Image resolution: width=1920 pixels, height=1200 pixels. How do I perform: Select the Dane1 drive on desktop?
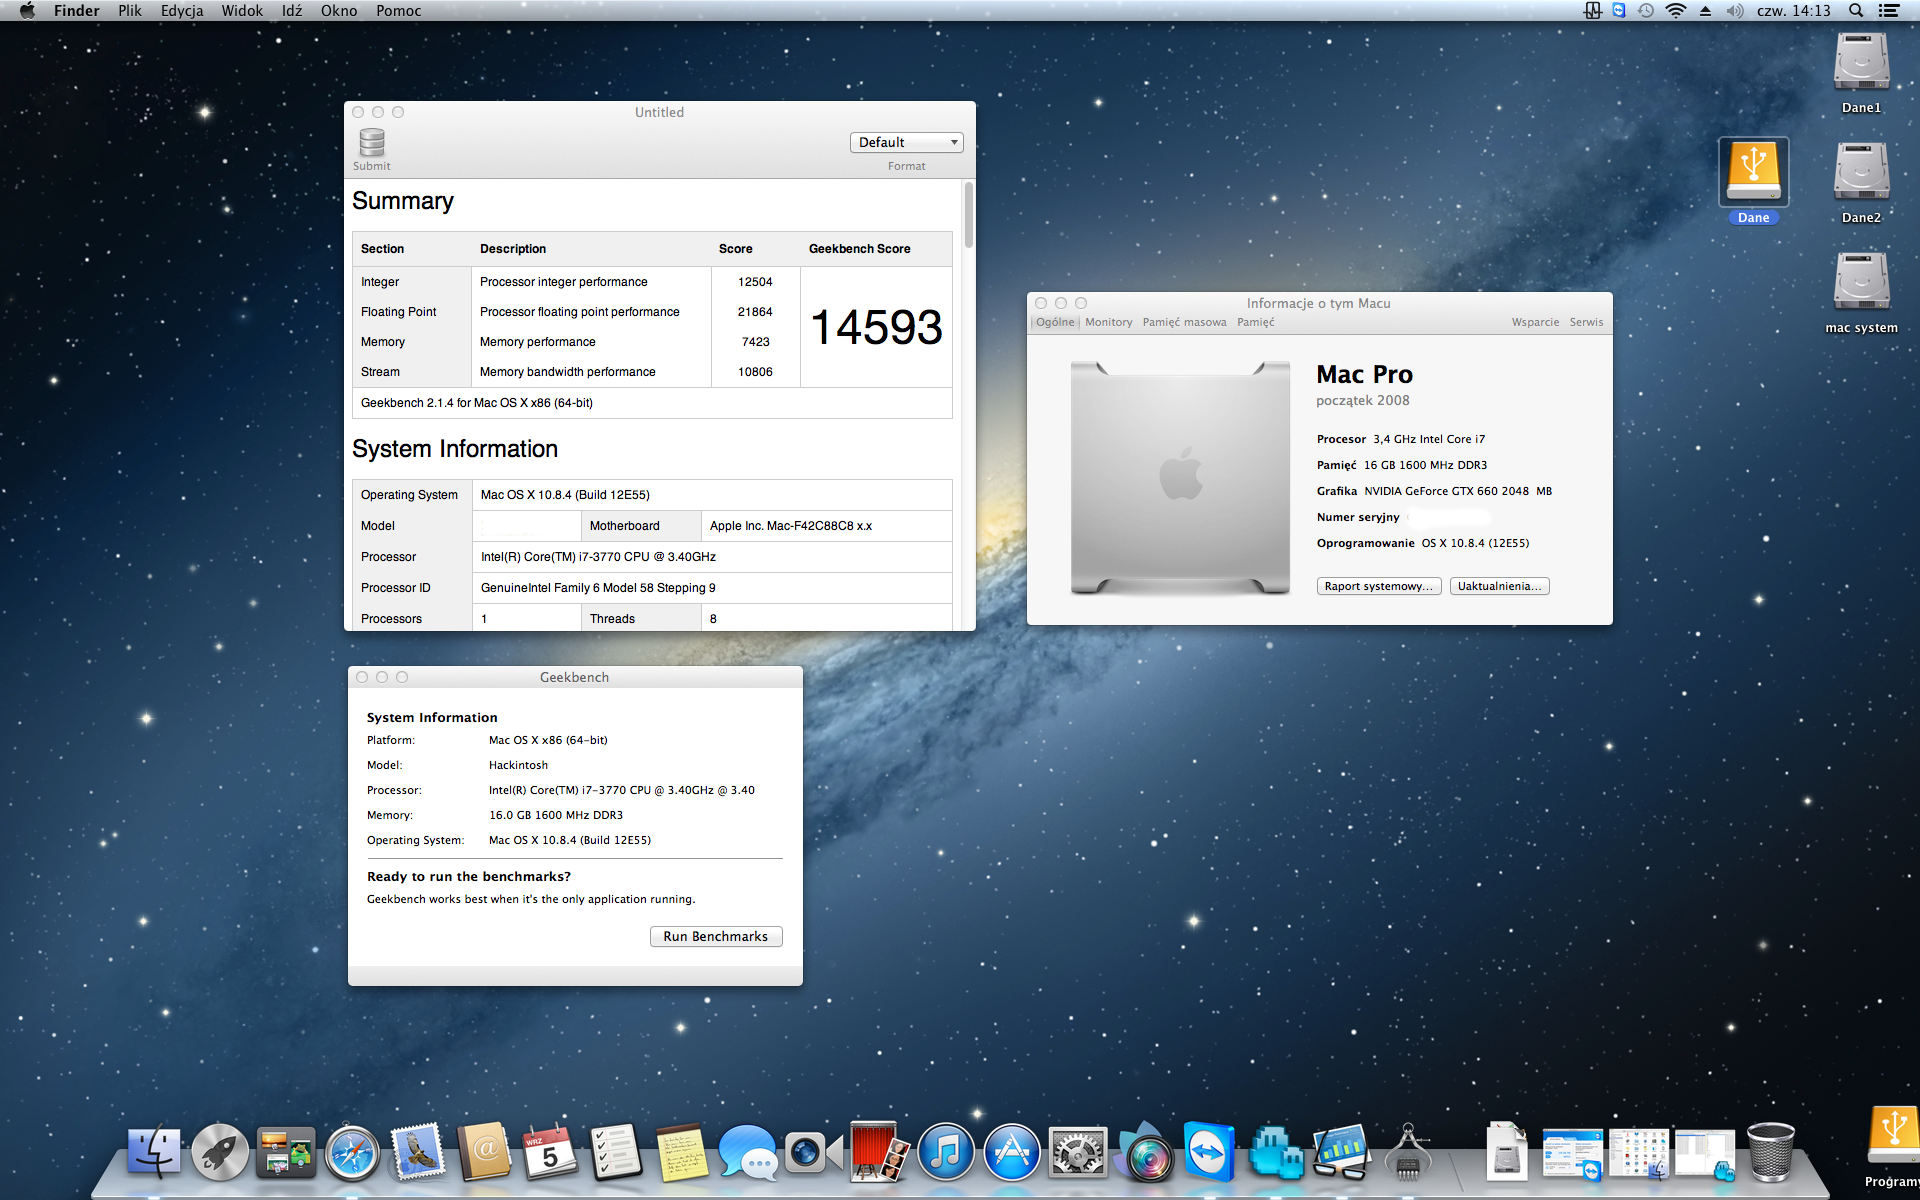click(1861, 73)
